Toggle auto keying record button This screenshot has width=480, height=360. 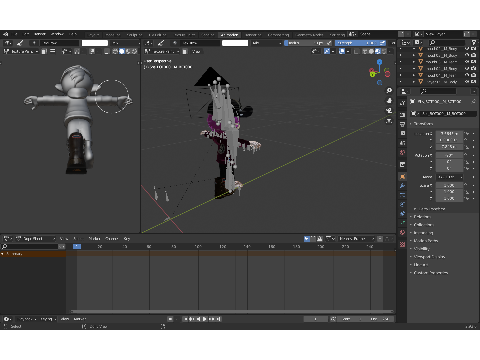tap(170, 319)
